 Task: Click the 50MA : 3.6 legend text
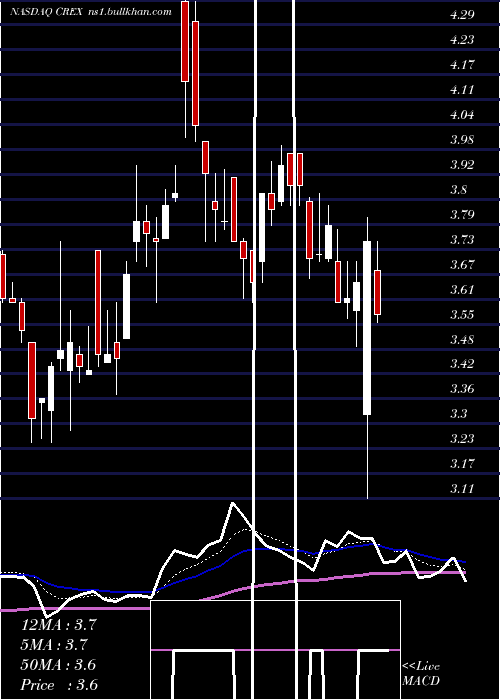coord(58,665)
